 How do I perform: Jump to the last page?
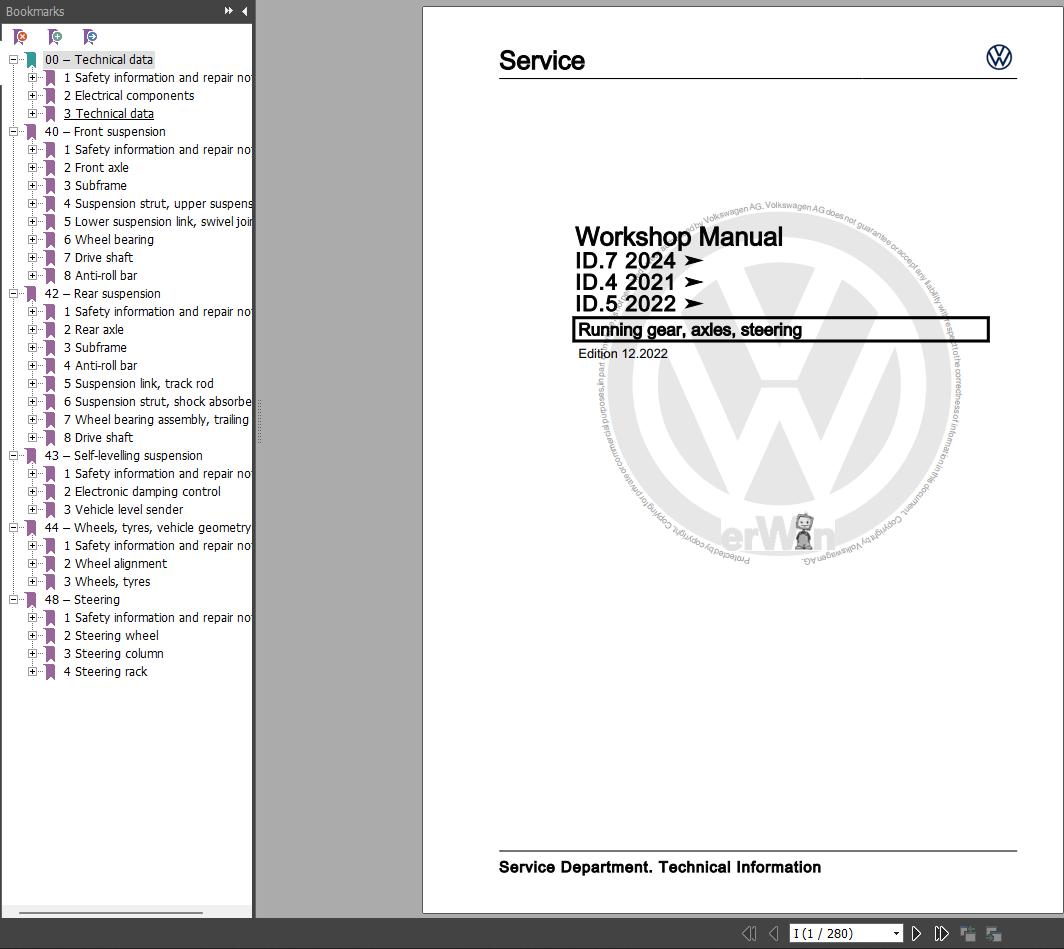tap(941, 933)
